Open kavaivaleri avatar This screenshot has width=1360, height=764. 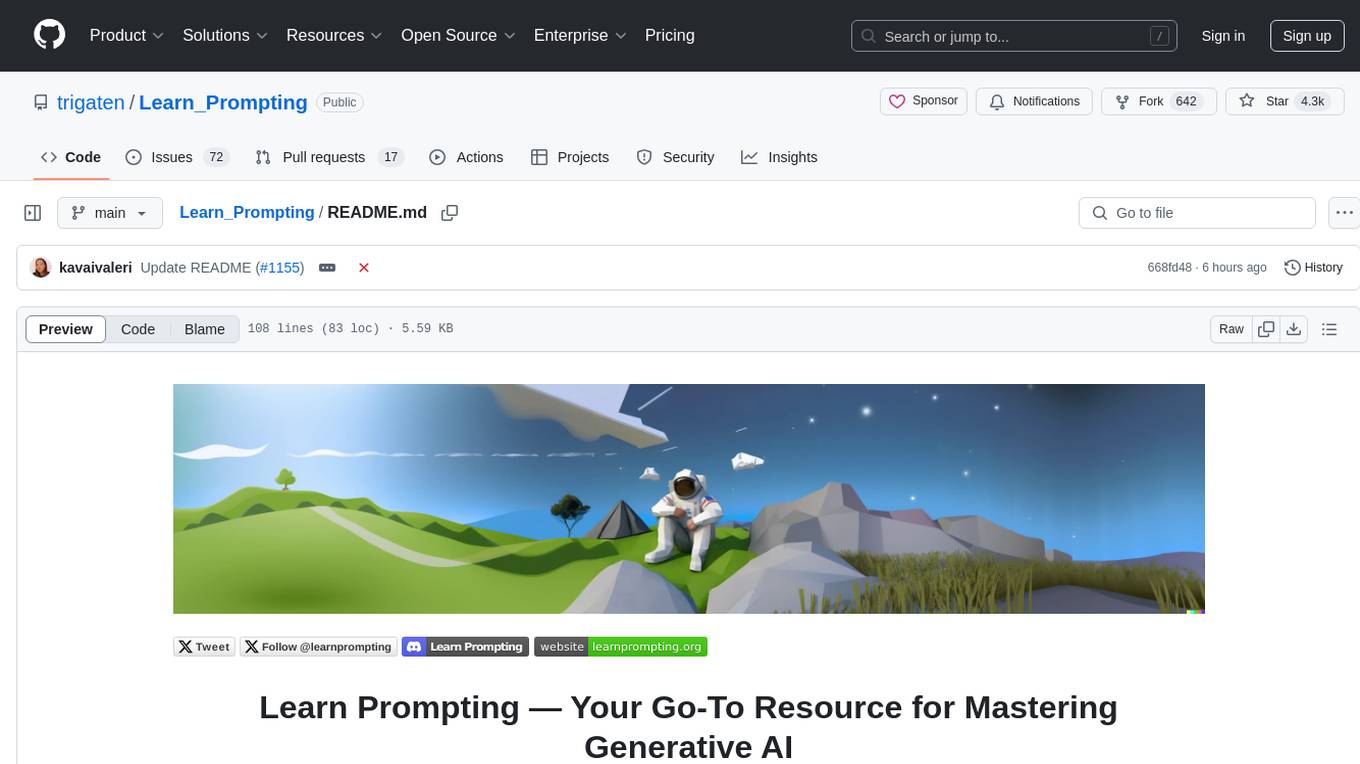pyautogui.click(x=41, y=267)
